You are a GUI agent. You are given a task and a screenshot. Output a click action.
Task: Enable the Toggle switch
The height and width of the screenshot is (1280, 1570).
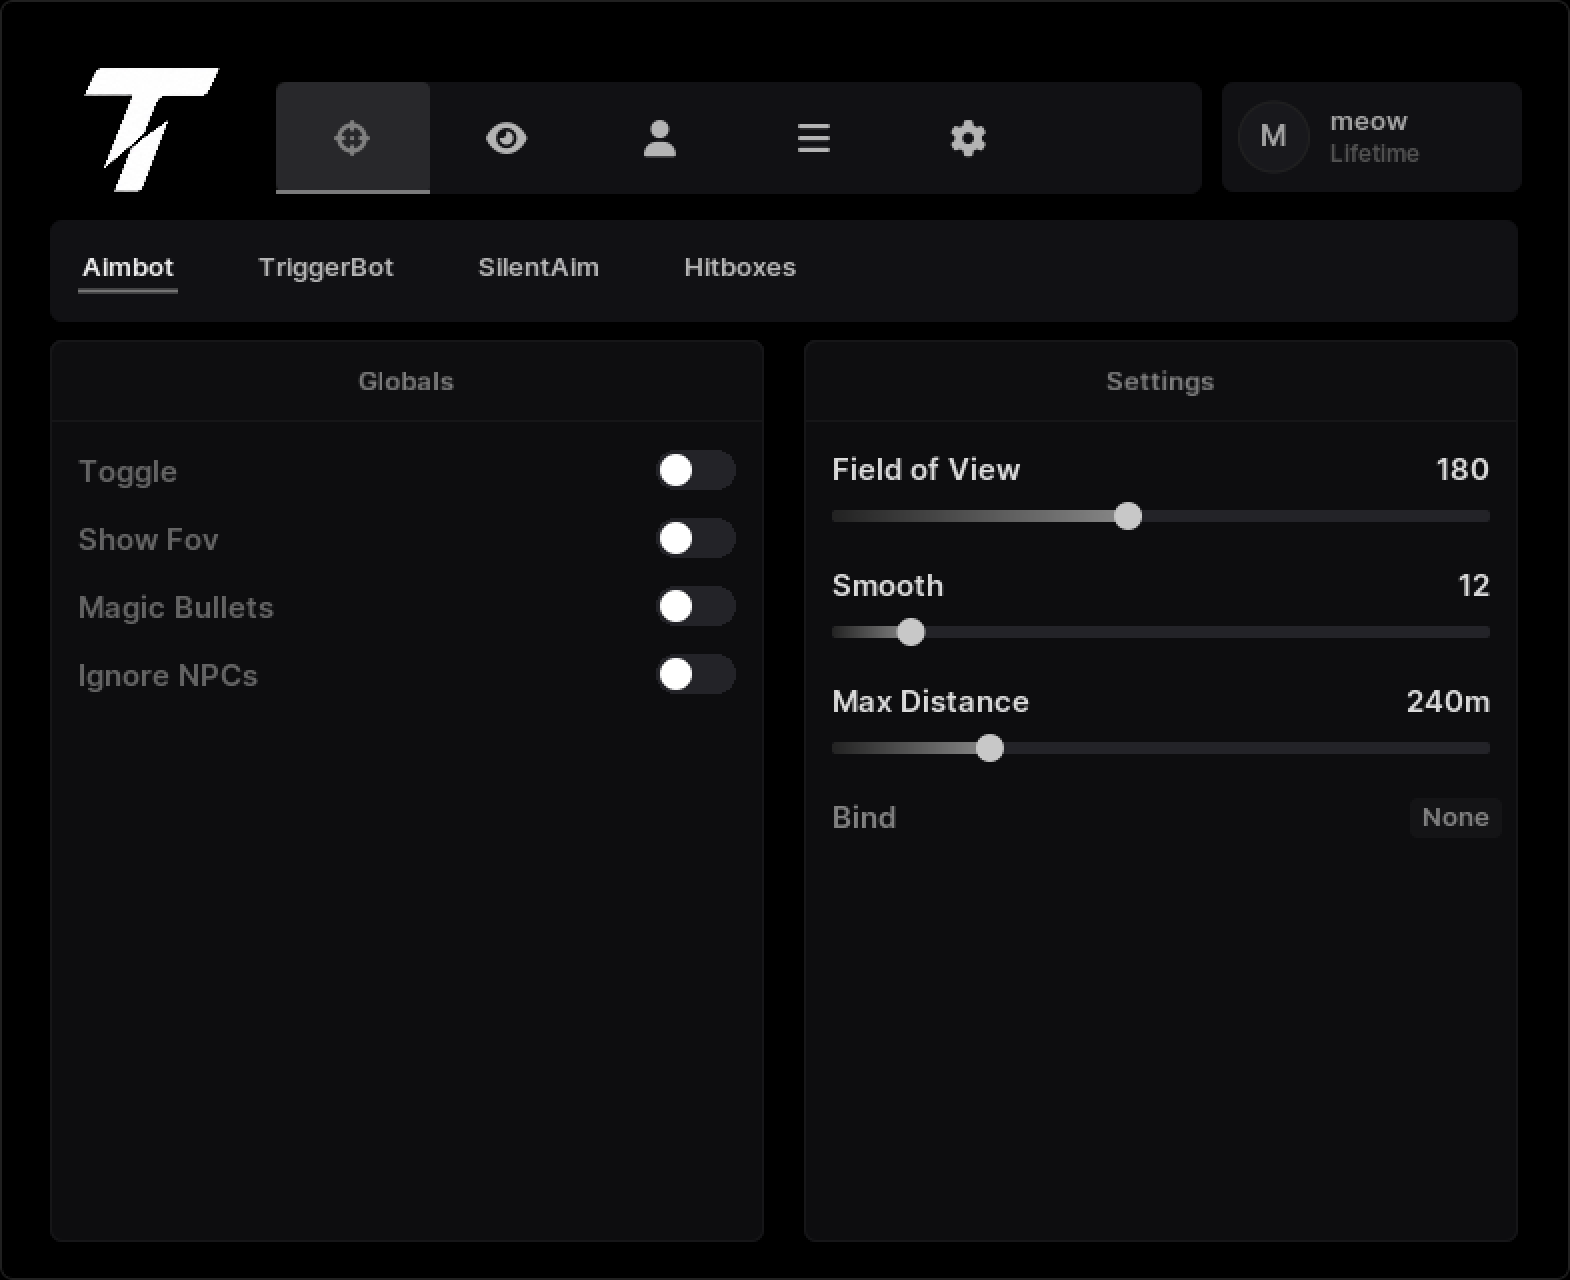coord(696,470)
